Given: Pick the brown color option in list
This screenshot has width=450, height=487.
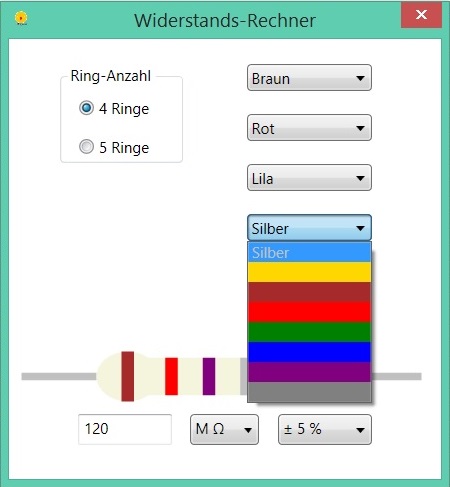Looking at the screenshot, I should click(x=309, y=292).
